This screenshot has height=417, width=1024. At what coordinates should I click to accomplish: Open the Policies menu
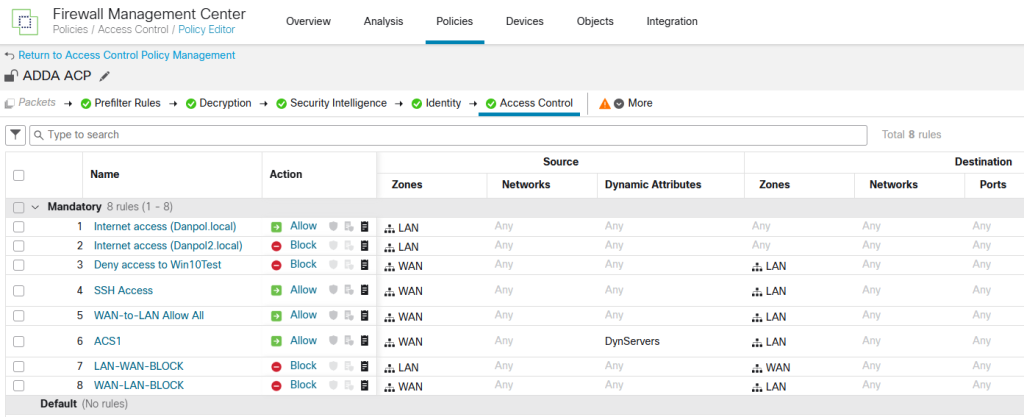455,22
